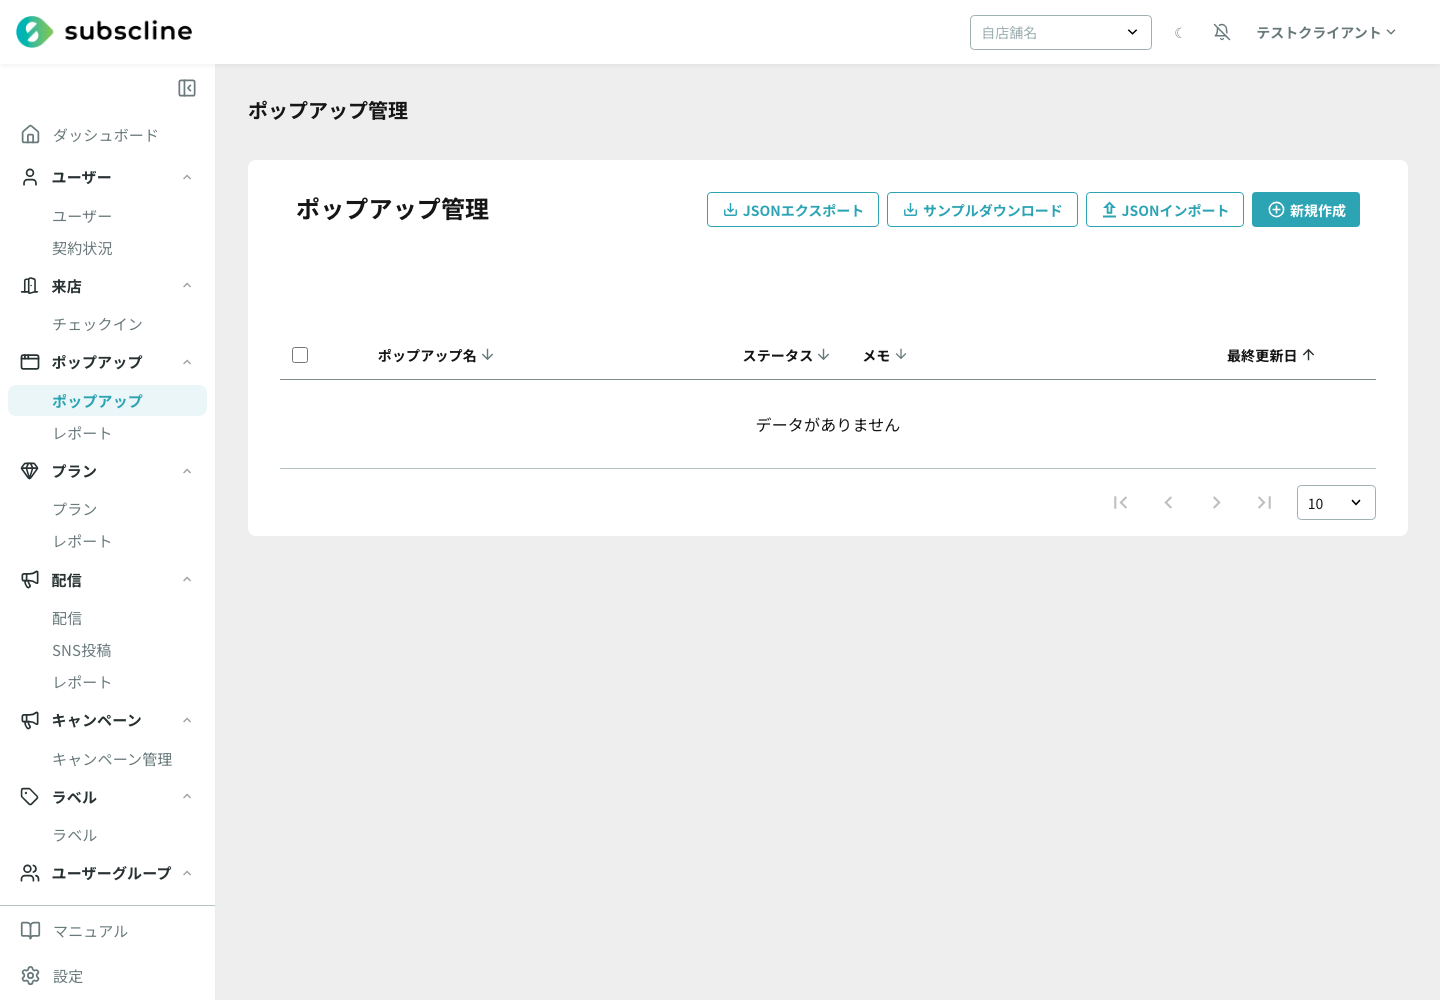Open ダッシュボード in sidebar
The height and width of the screenshot is (1000, 1440).
[x=105, y=135]
